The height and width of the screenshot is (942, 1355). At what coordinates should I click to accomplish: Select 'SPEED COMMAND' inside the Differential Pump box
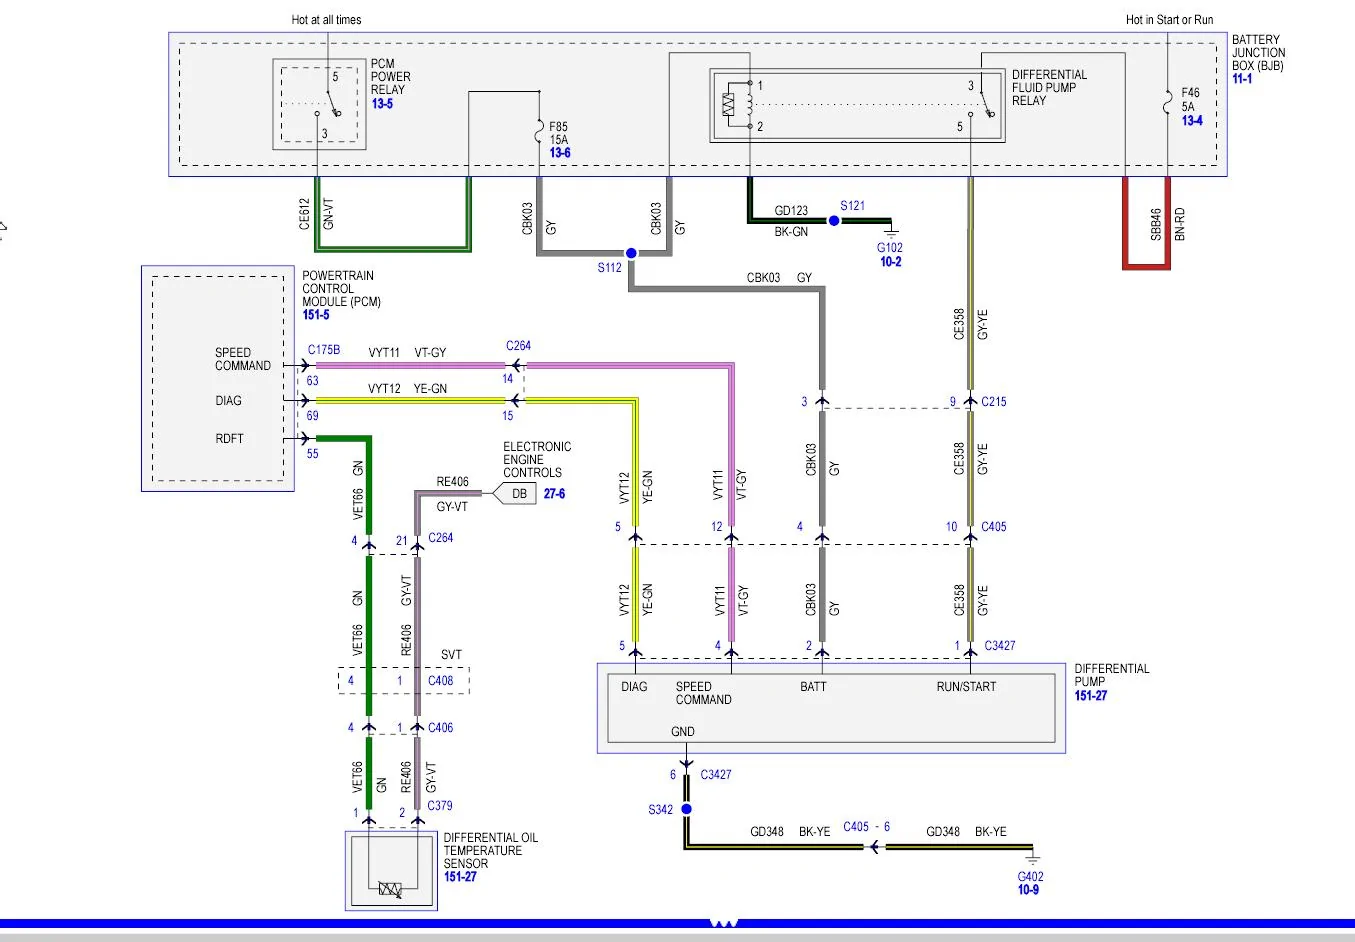(x=703, y=694)
